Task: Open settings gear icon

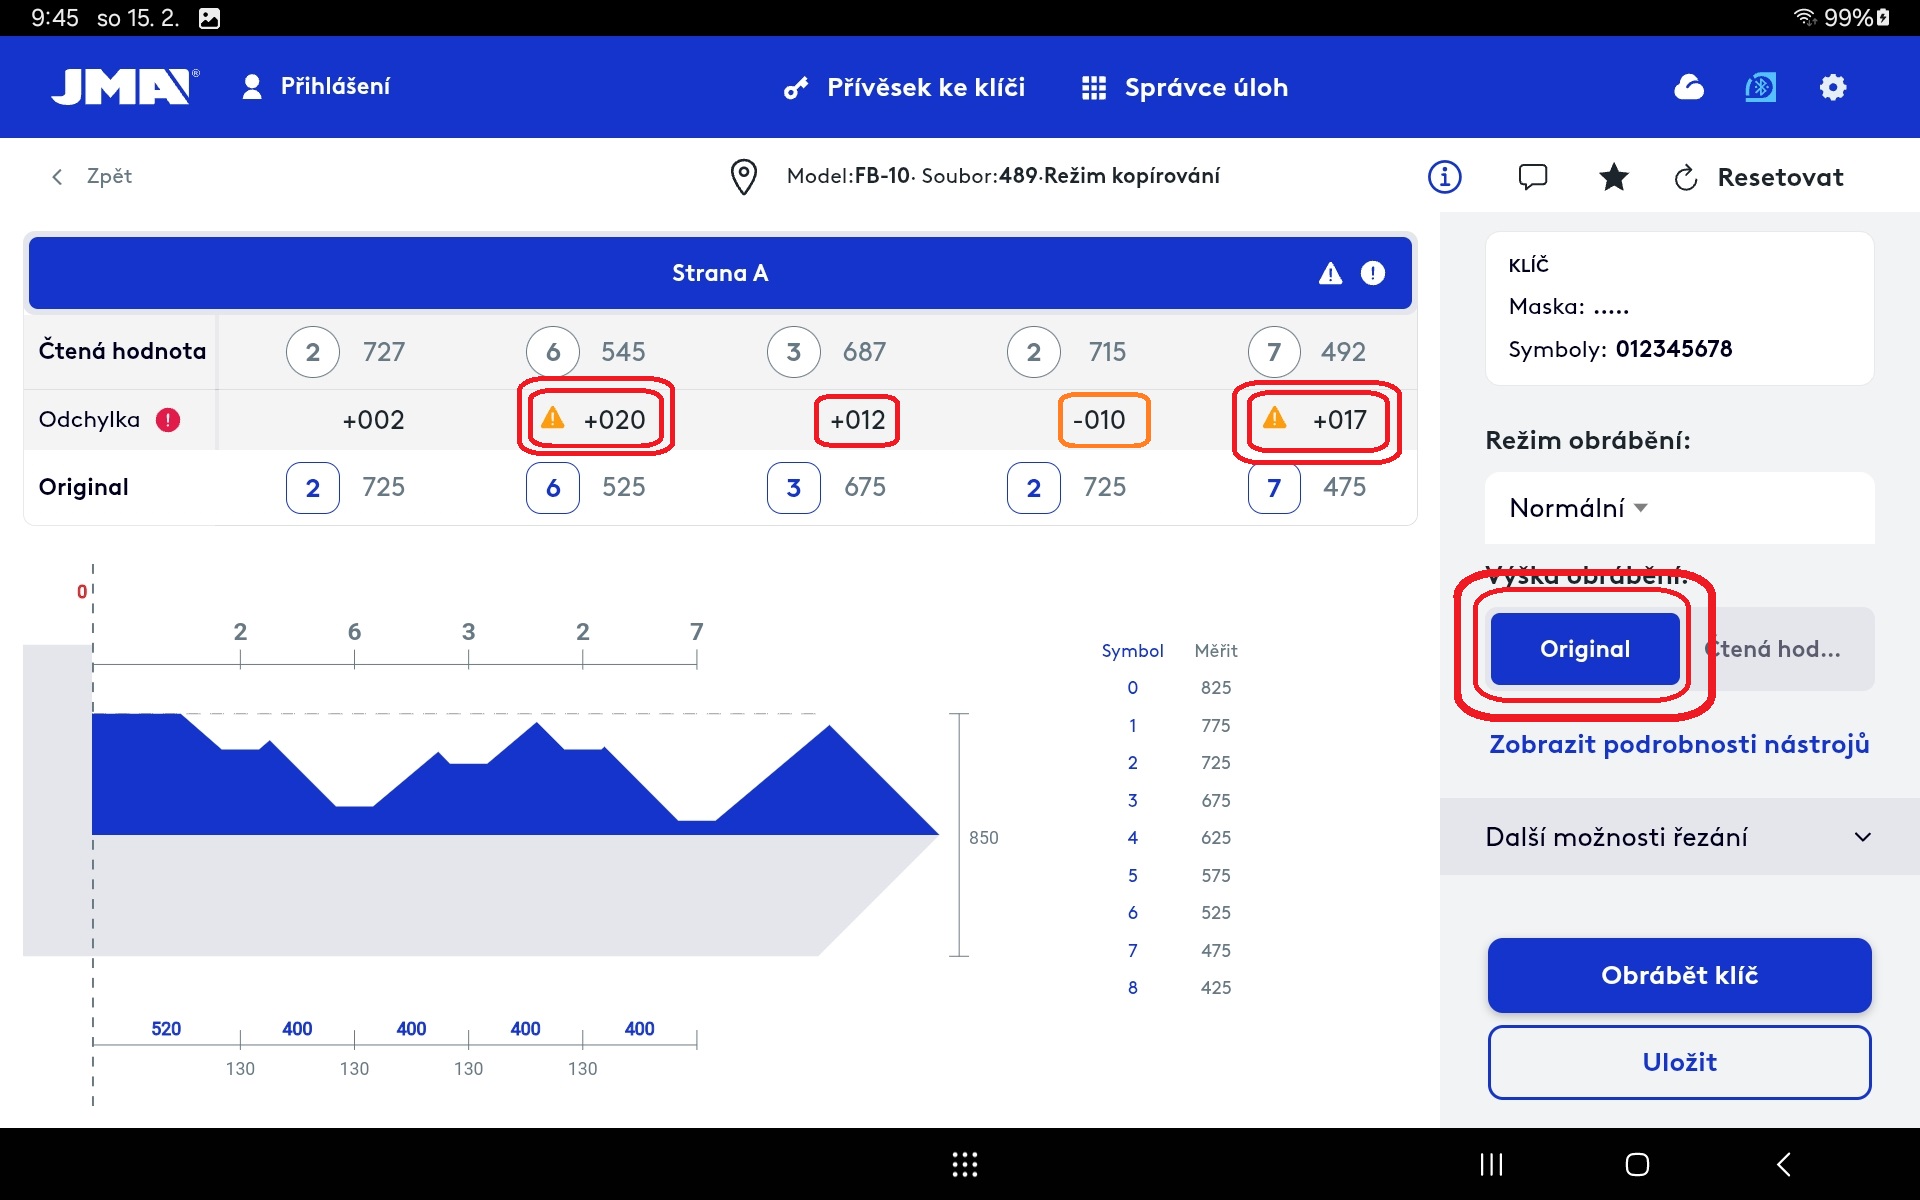Action: coord(1832,88)
